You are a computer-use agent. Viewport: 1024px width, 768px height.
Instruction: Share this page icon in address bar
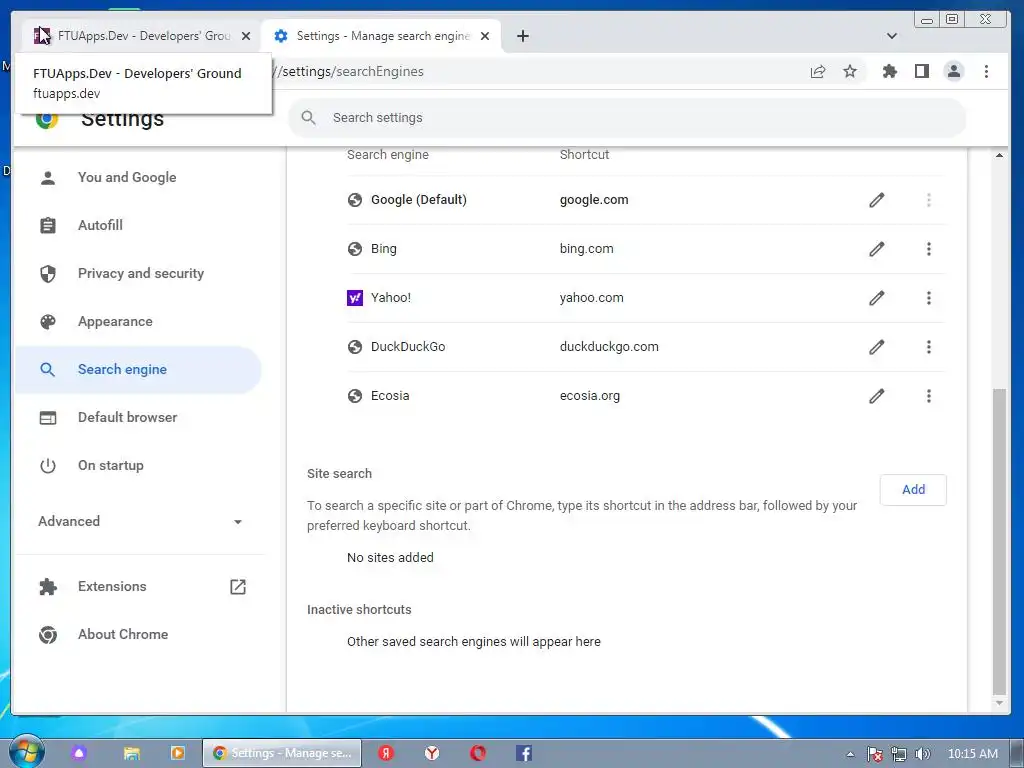click(818, 71)
